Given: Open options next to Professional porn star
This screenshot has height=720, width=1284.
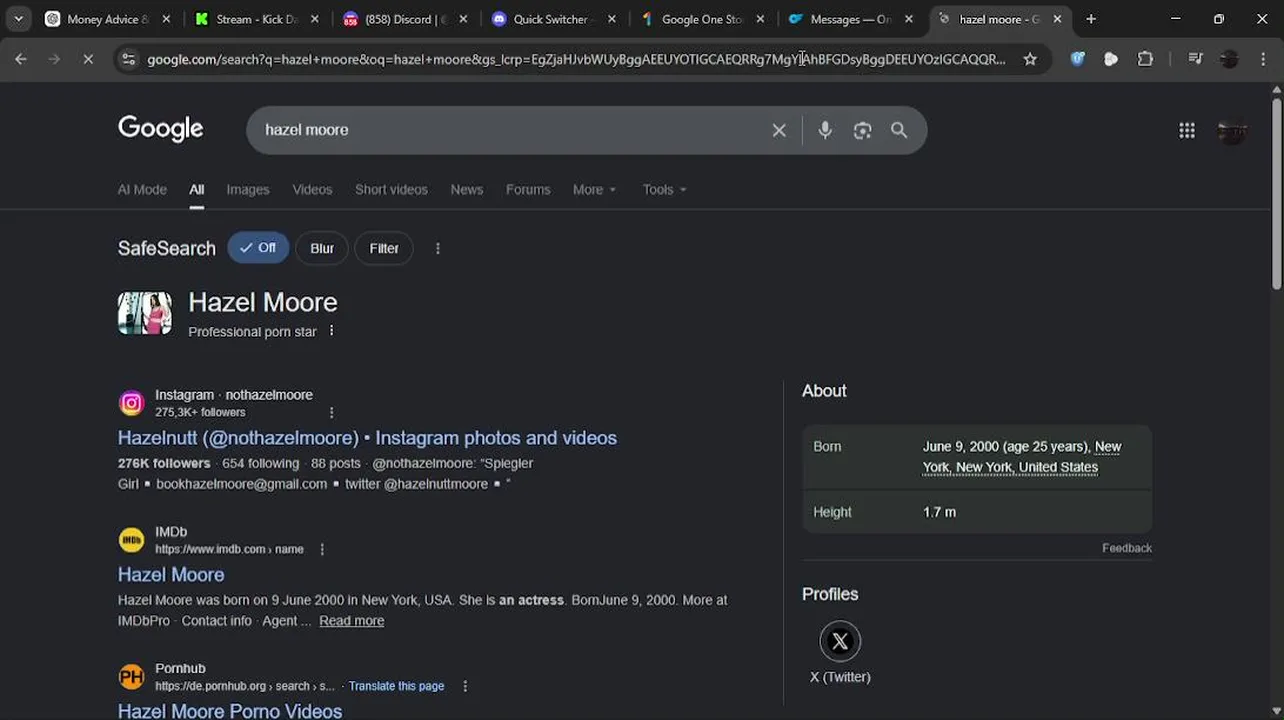Looking at the screenshot, I should tap(332, 331).
